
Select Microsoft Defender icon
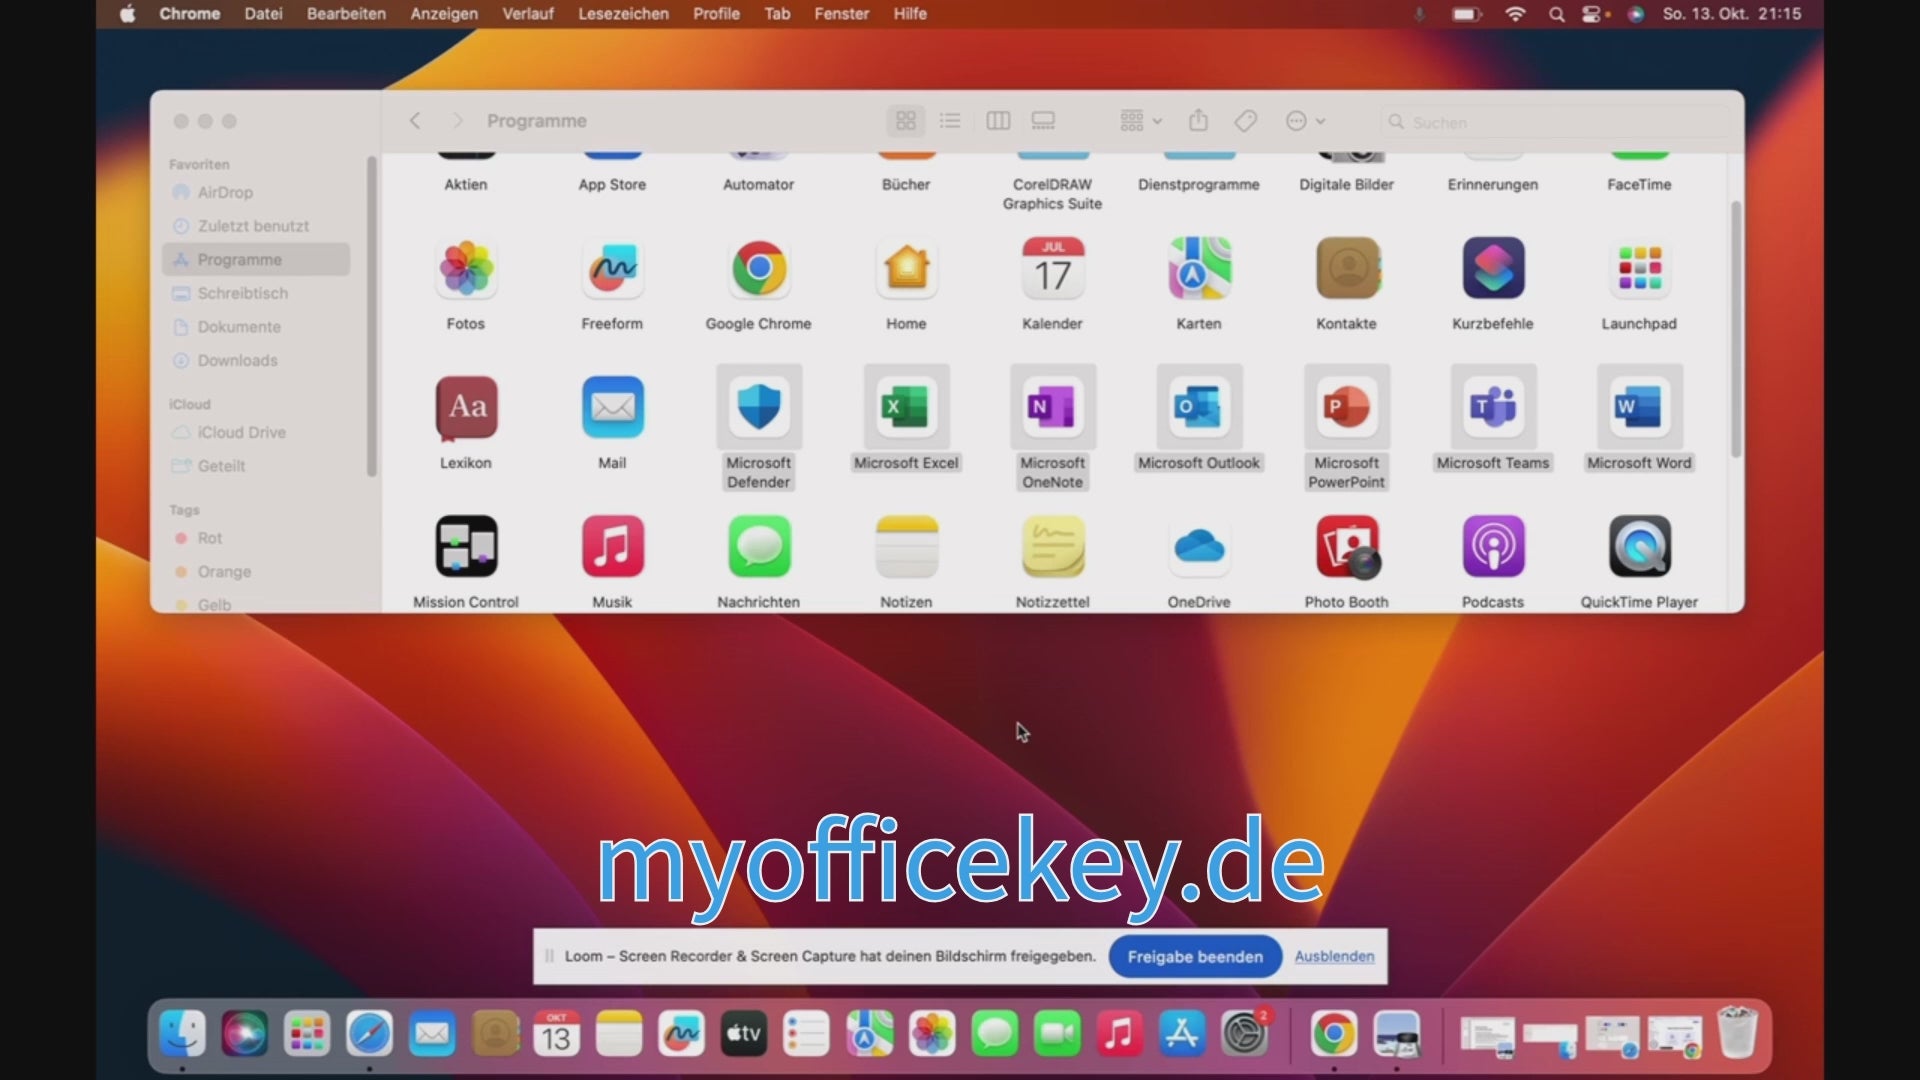(x=759, y=408)
